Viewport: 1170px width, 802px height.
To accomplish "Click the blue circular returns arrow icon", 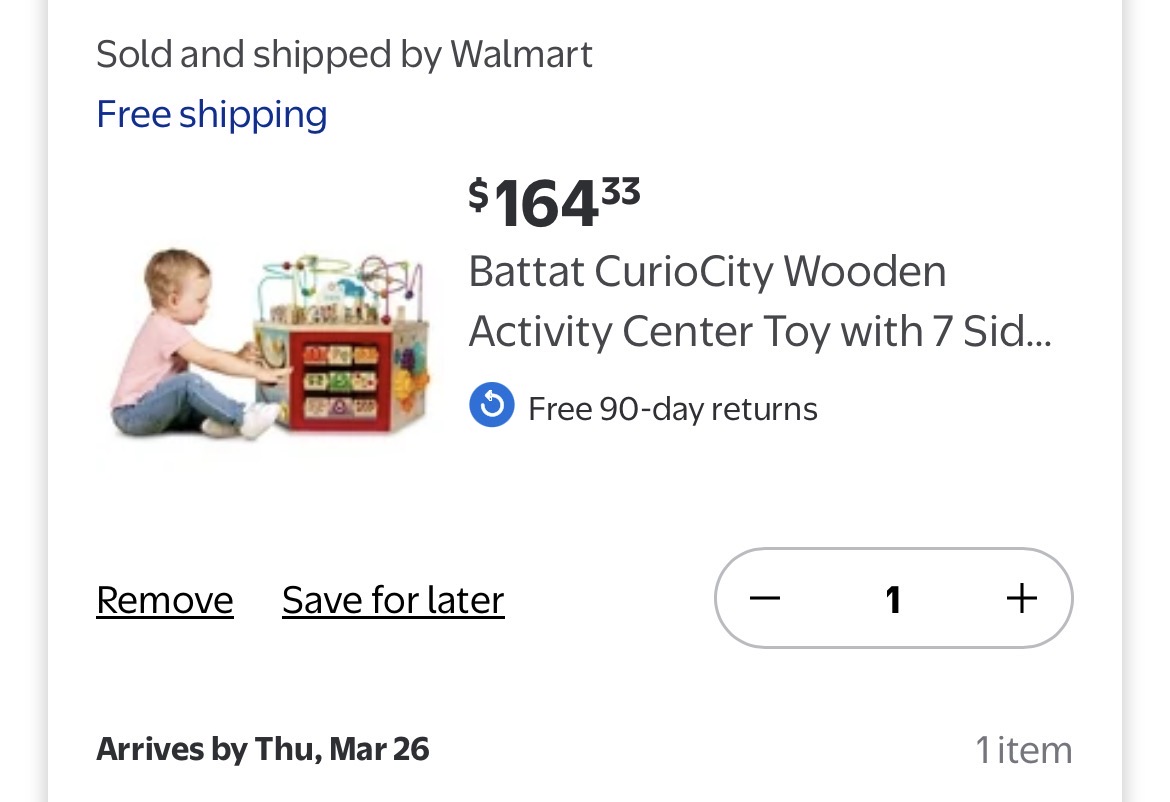I will (491, 405).
